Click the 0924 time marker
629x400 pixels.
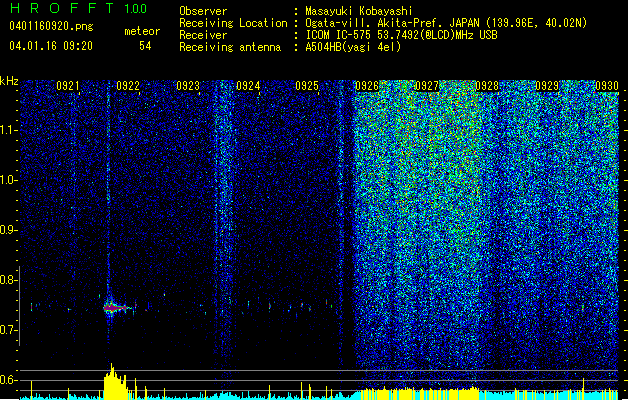click(x=248, y=86)
